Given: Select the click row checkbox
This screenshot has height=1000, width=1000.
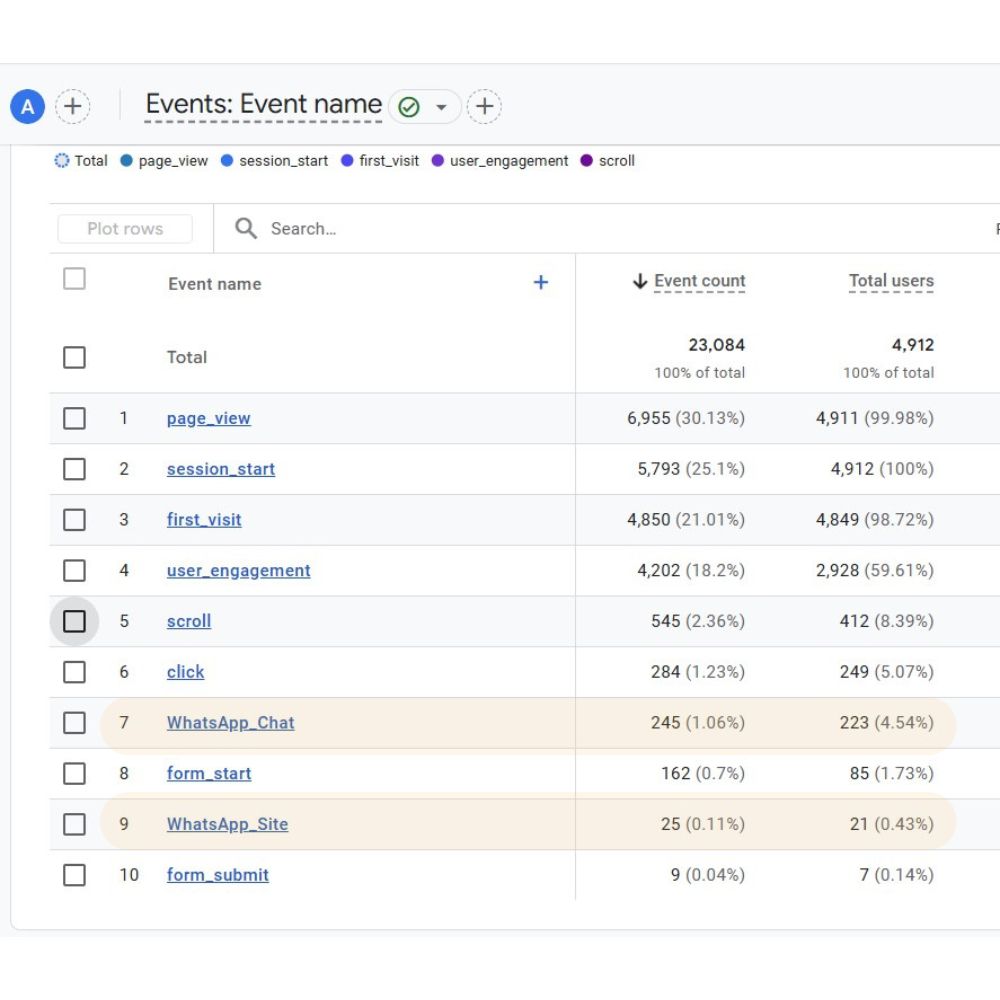Looking at the screenshot, I should (75, 672).
